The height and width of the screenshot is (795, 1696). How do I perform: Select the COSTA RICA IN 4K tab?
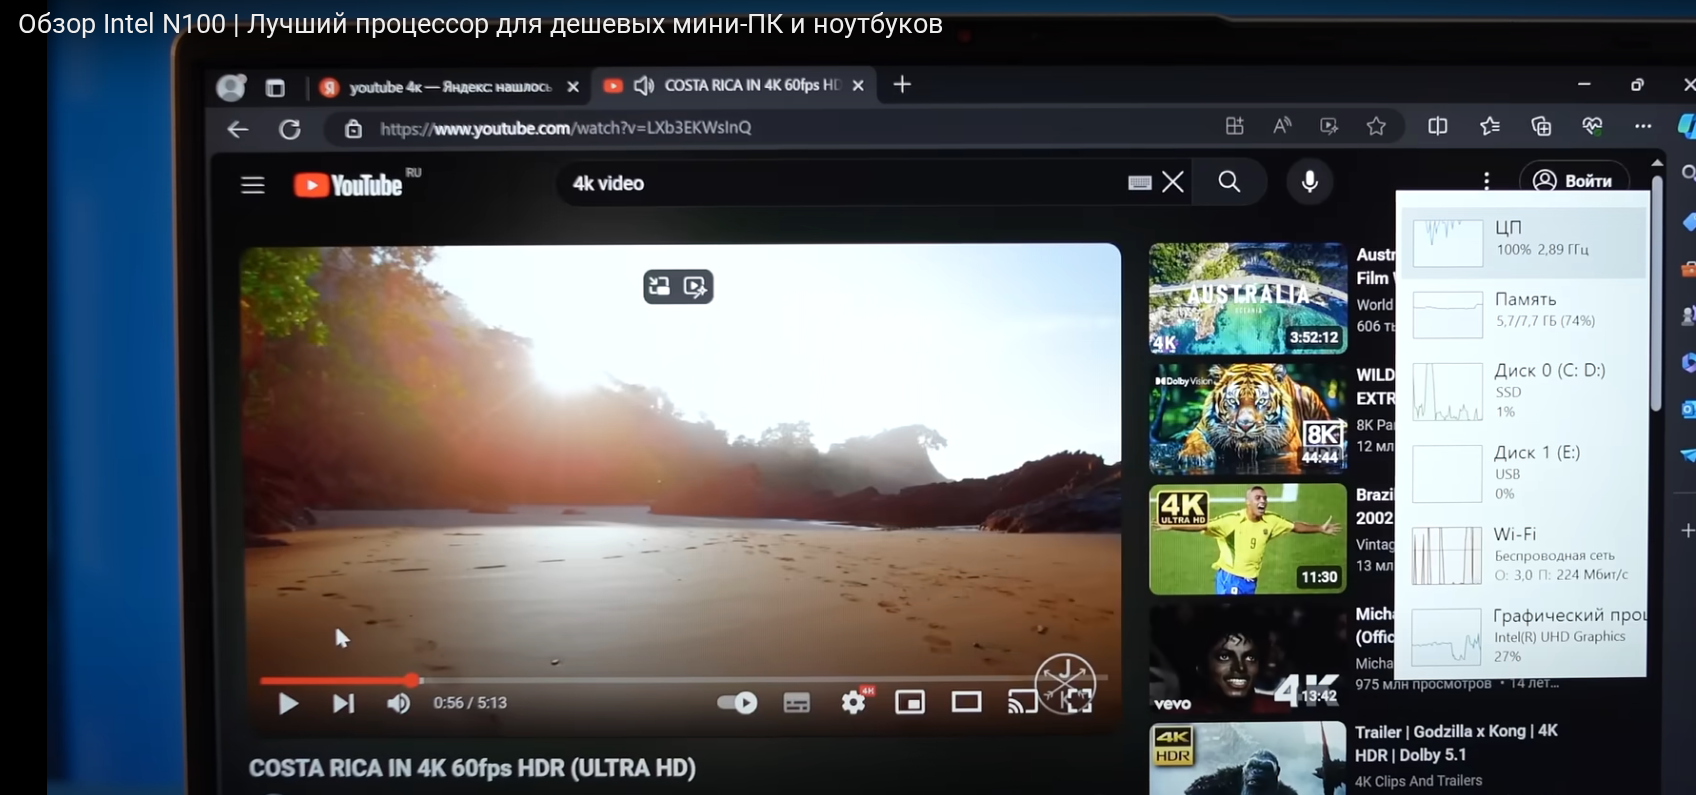pos(735,85)
